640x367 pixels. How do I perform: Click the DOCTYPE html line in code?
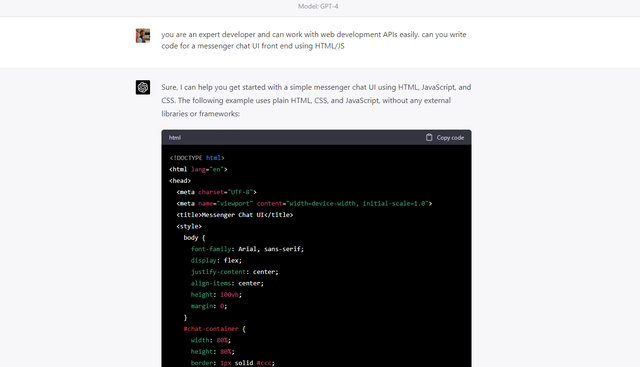[197, 158]
